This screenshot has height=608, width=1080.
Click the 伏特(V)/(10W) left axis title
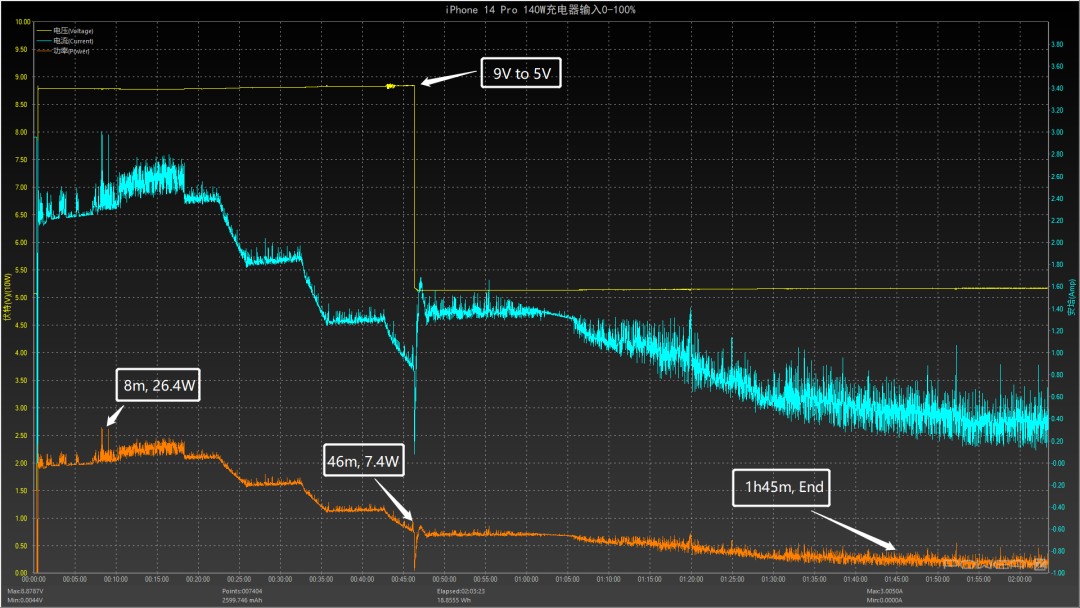coord(8,297)
